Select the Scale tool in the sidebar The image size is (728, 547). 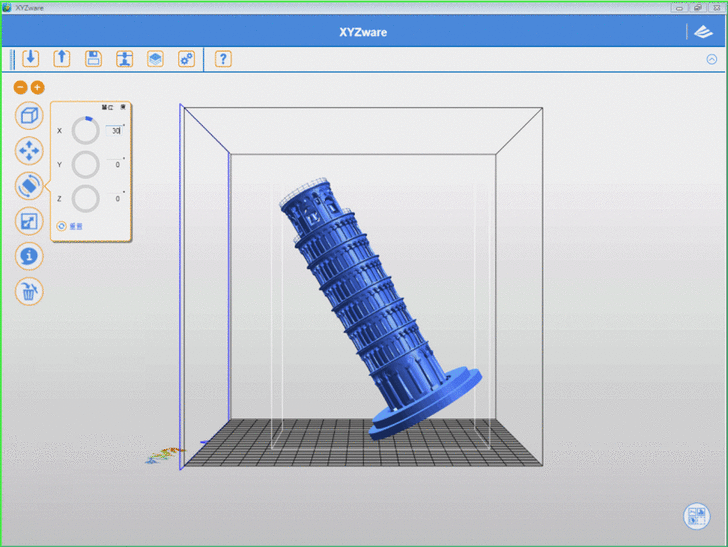(x=29, y=221)
